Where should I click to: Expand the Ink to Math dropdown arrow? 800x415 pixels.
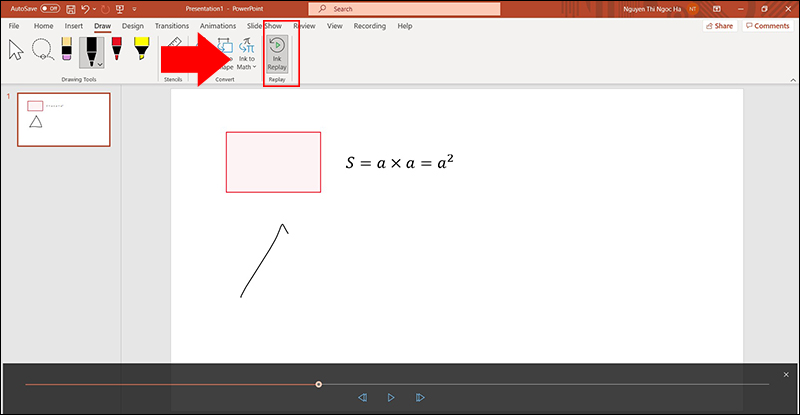tap(254, 67)
